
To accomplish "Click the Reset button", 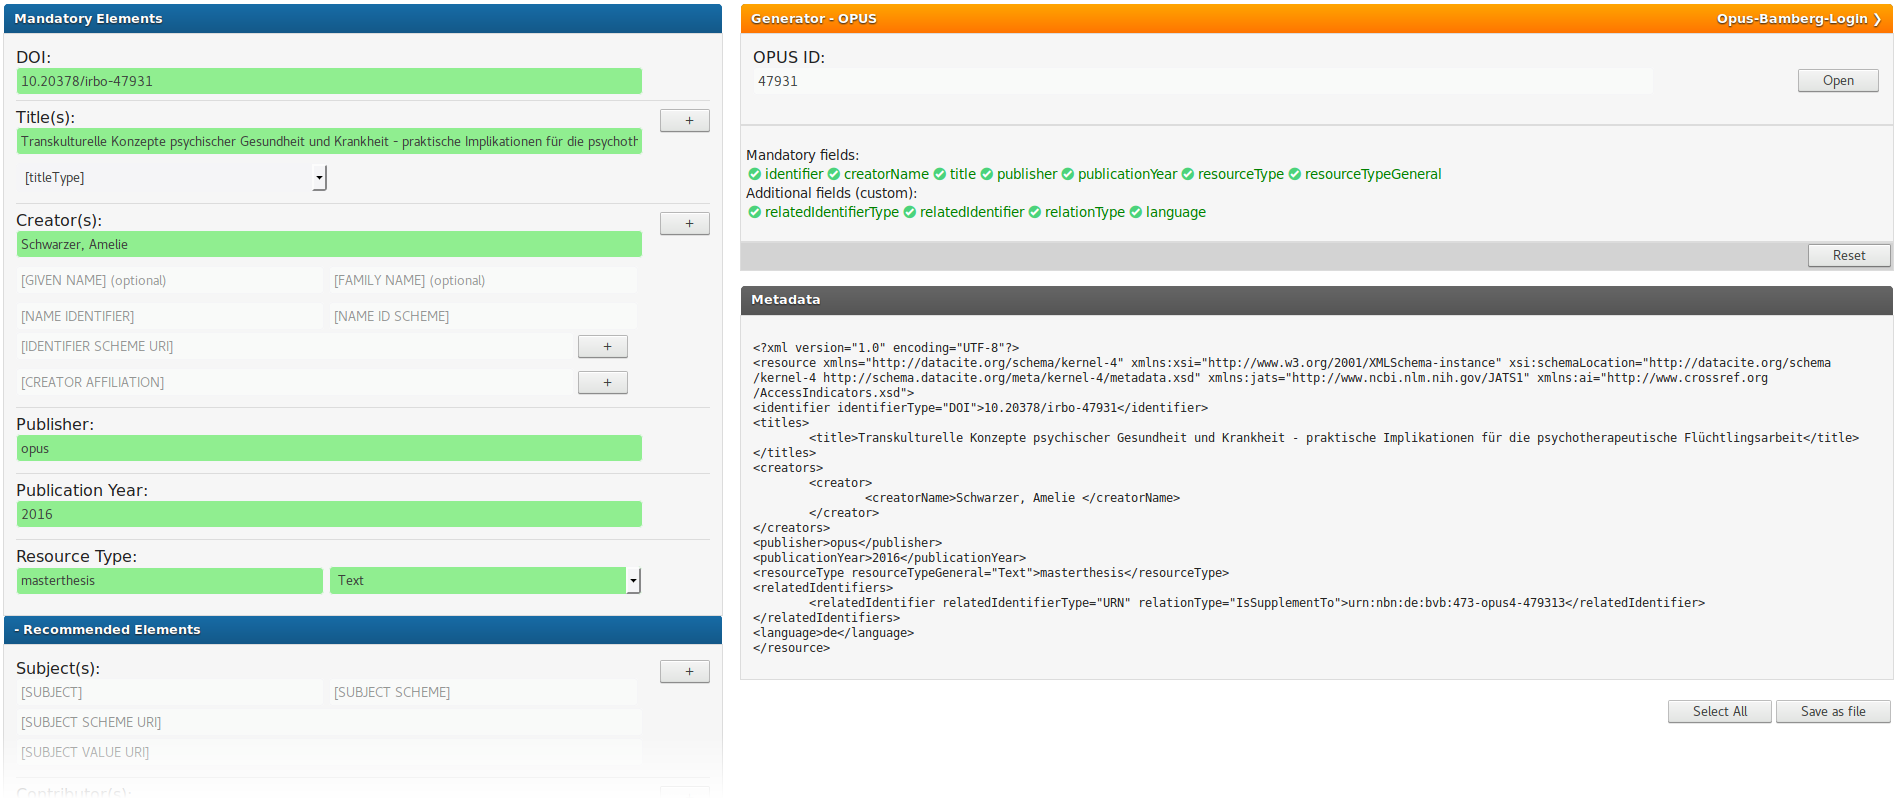I will pyautogui.click(x=1849, y=256).
